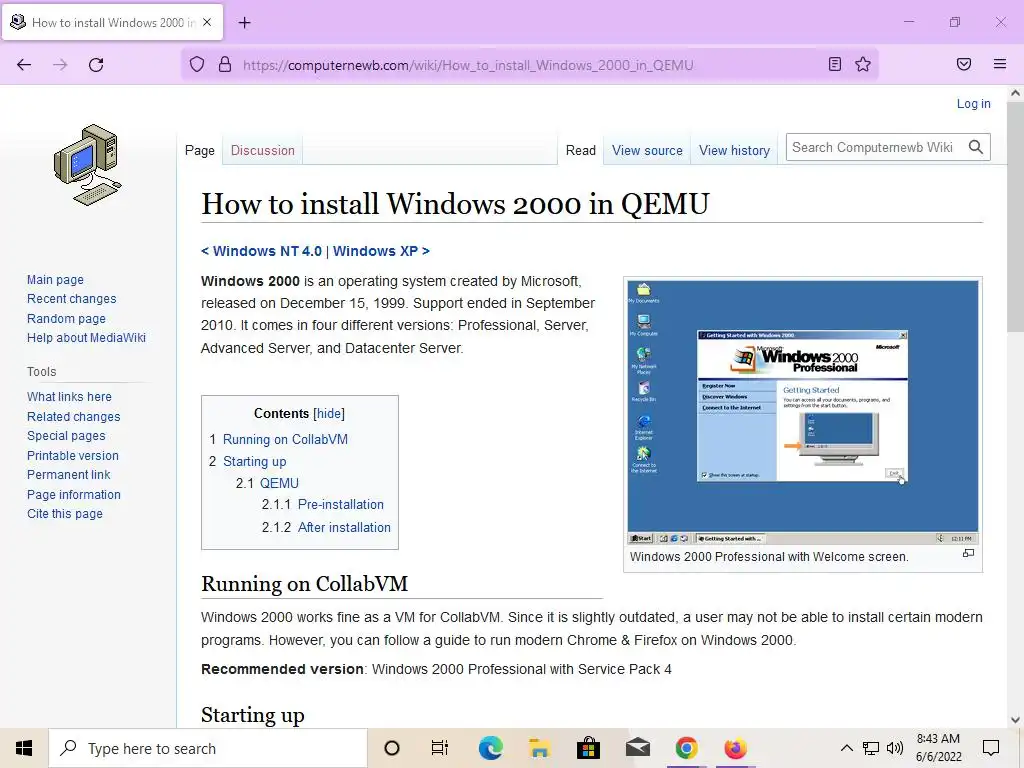Open Mail app from taskbar
Image resolution: width=1024 pixels, height=768 pixels.
coord(637,748)
